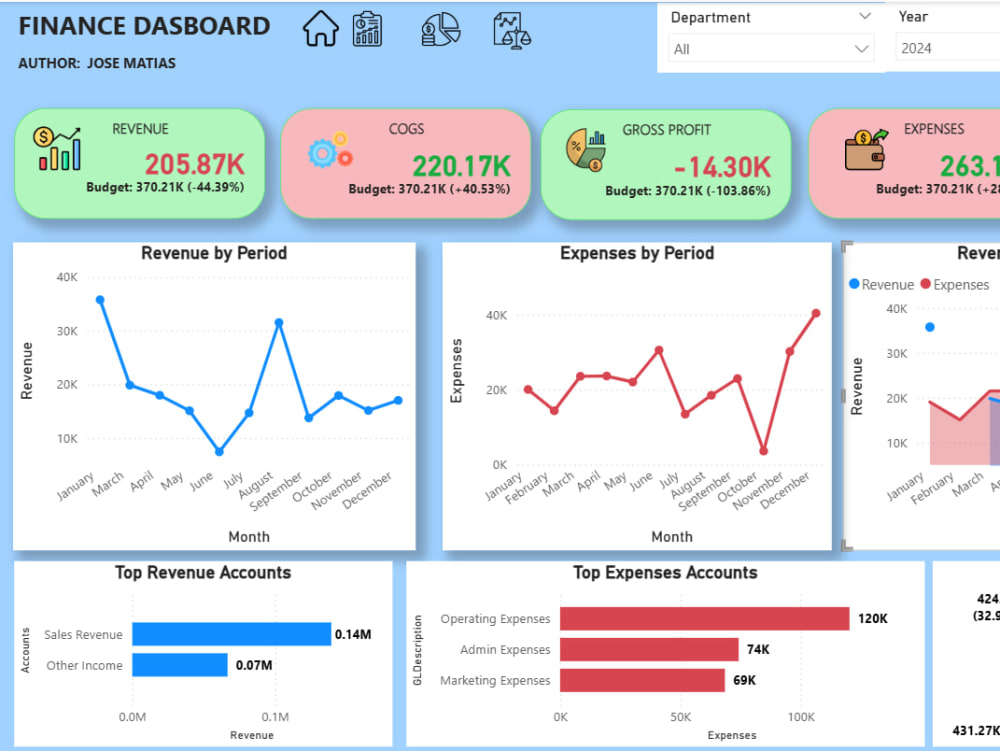The image size is (1000, 751).
Task: Click the 120K data label
Action: point(872,618)
